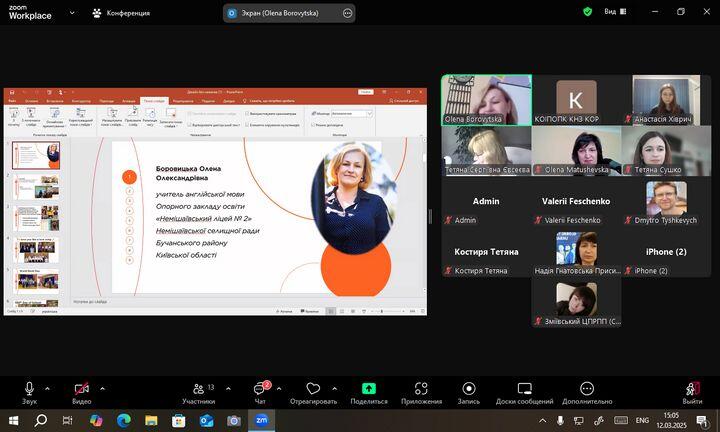Open video options caret next to Видео

click(x=102, y=389)
